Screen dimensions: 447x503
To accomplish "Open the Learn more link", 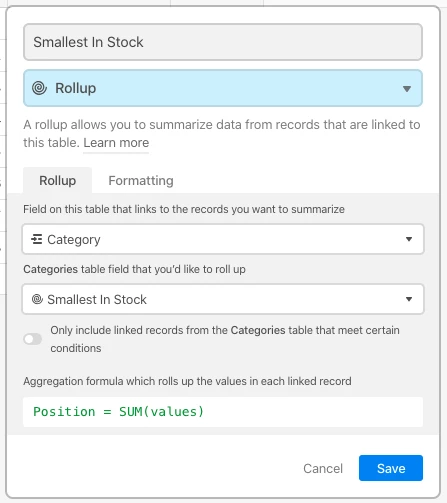I will tap(116, 143).
